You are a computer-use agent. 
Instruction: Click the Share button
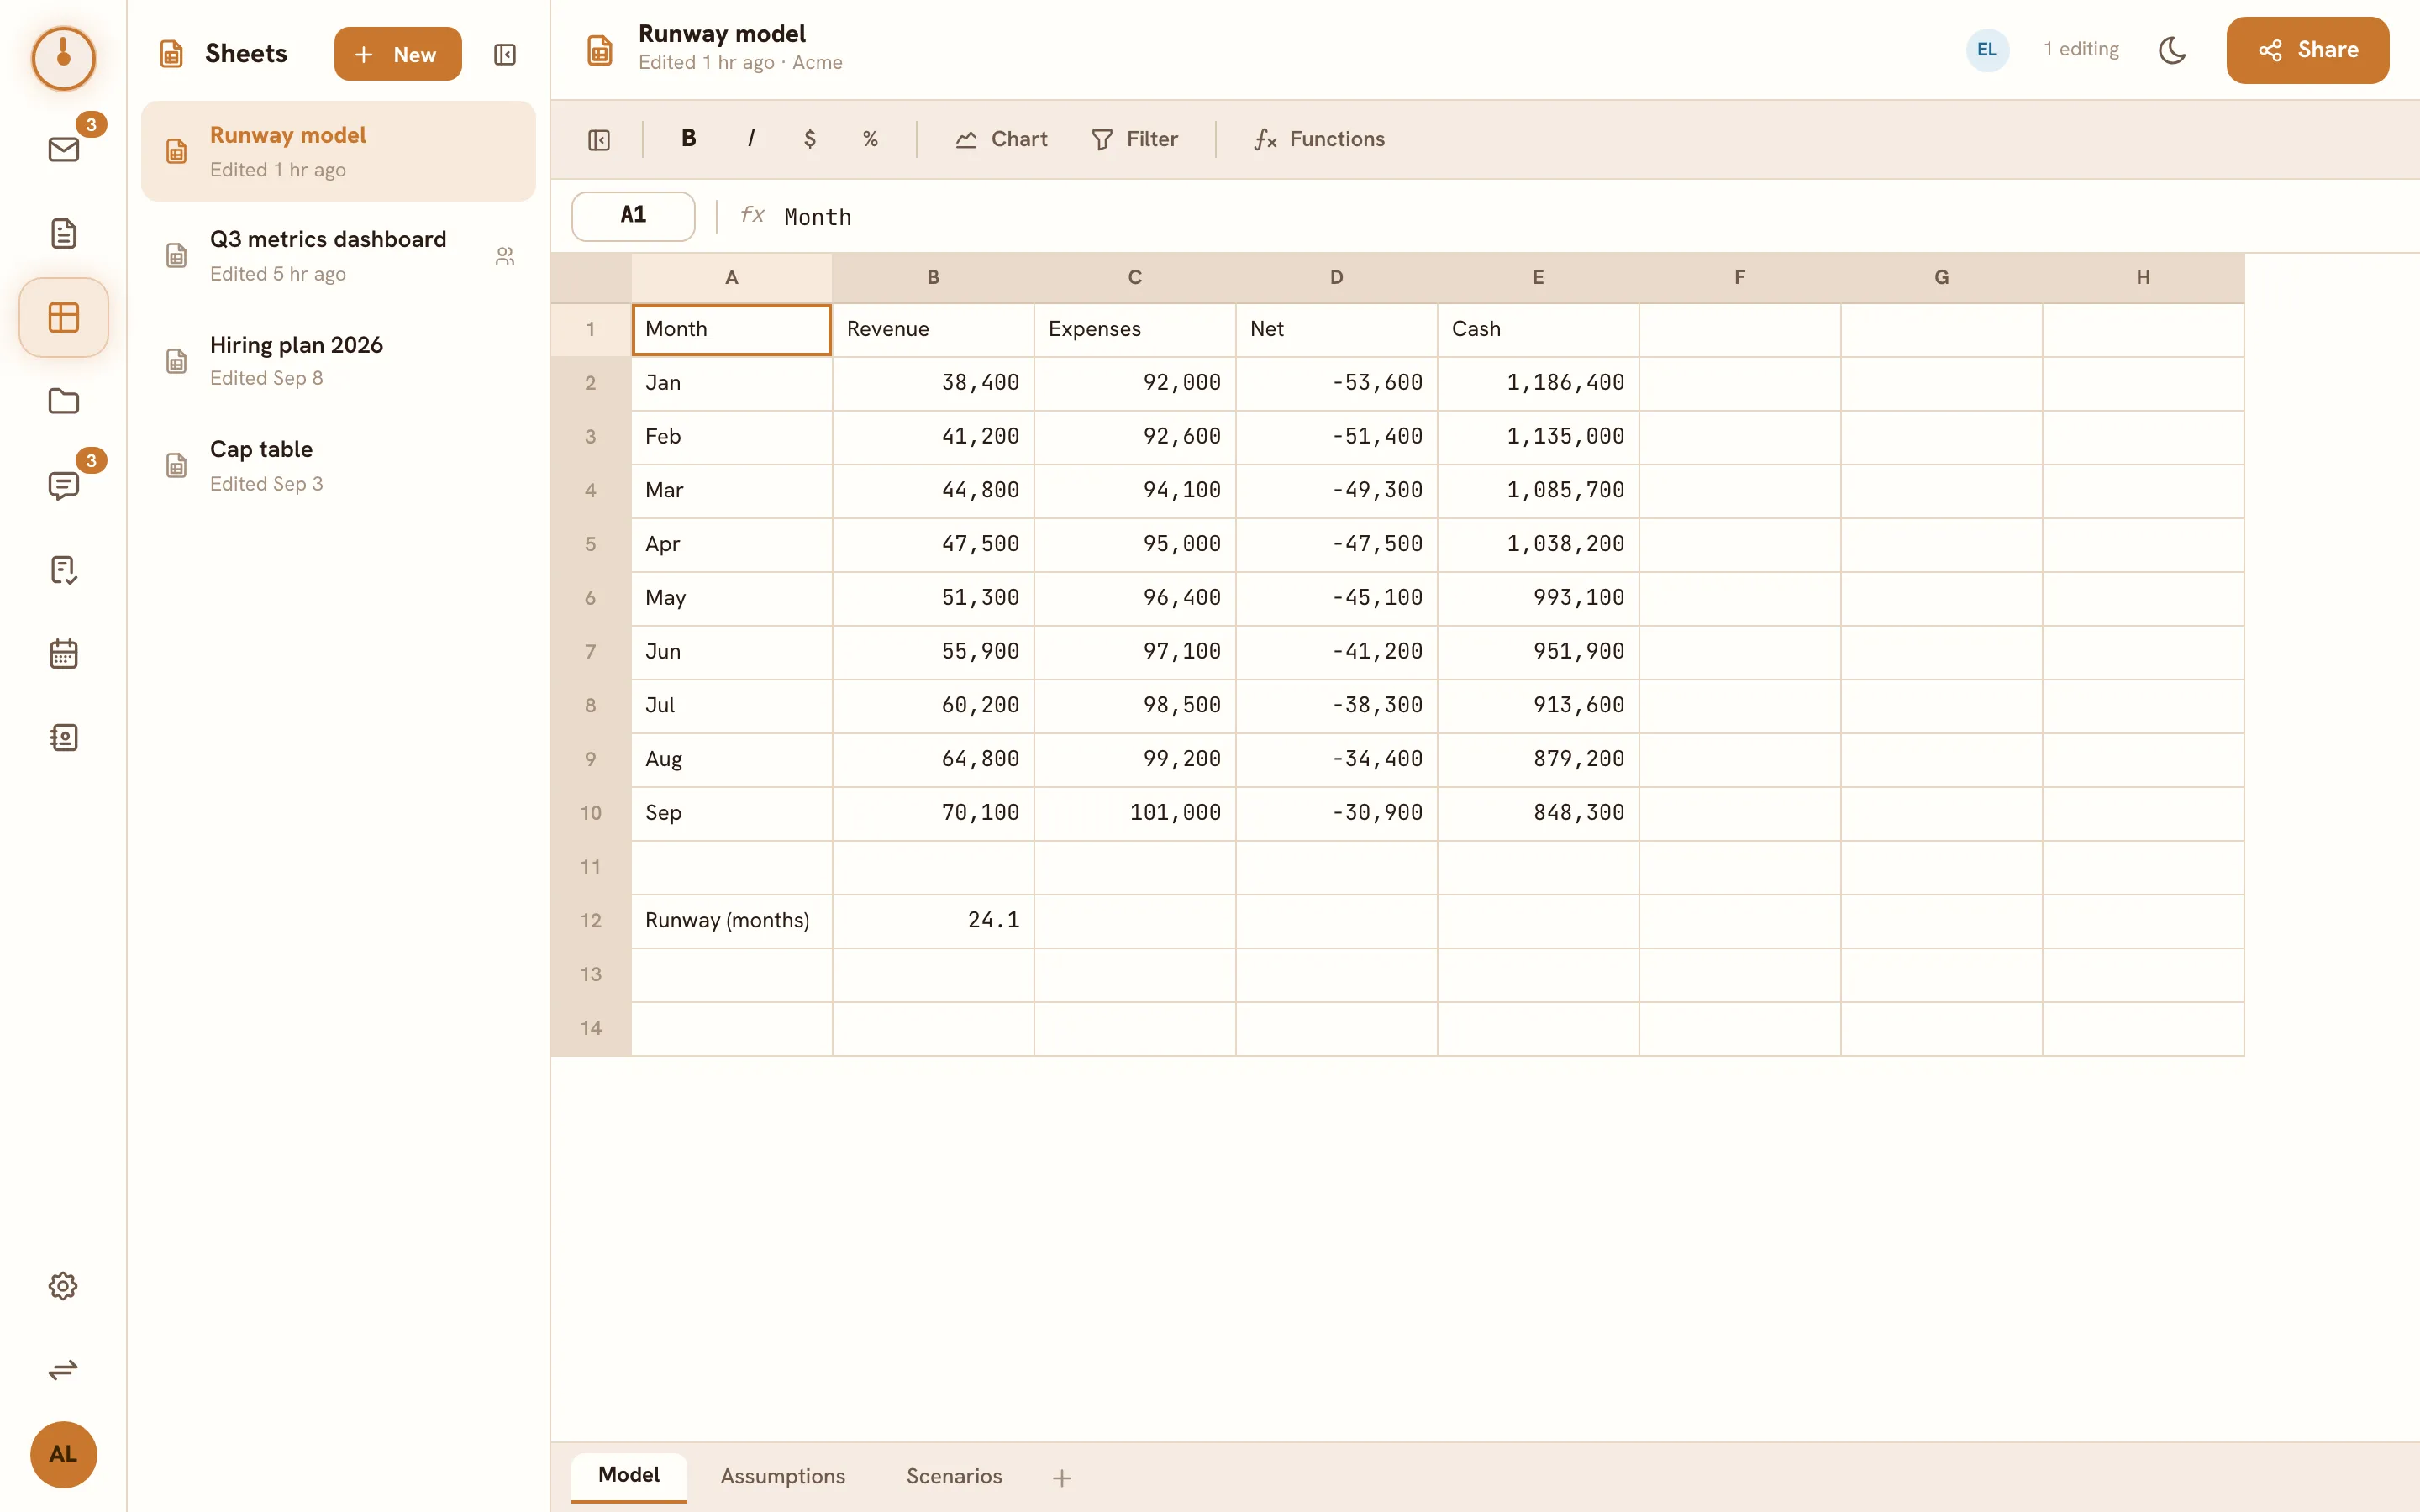click(2307, 50)
